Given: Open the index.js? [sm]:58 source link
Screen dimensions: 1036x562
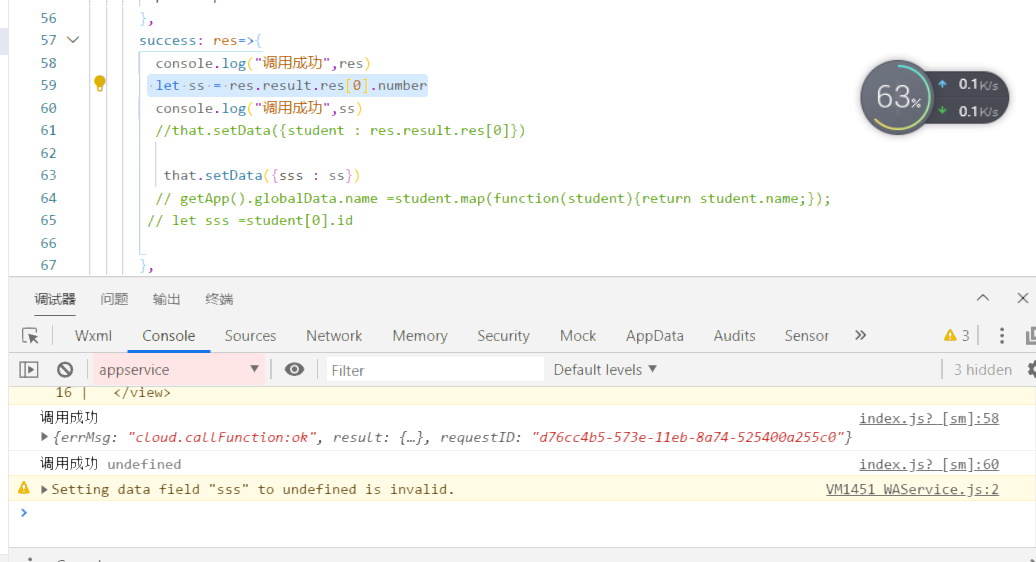Looking at the screenshot, I should (x=929, y=419).
